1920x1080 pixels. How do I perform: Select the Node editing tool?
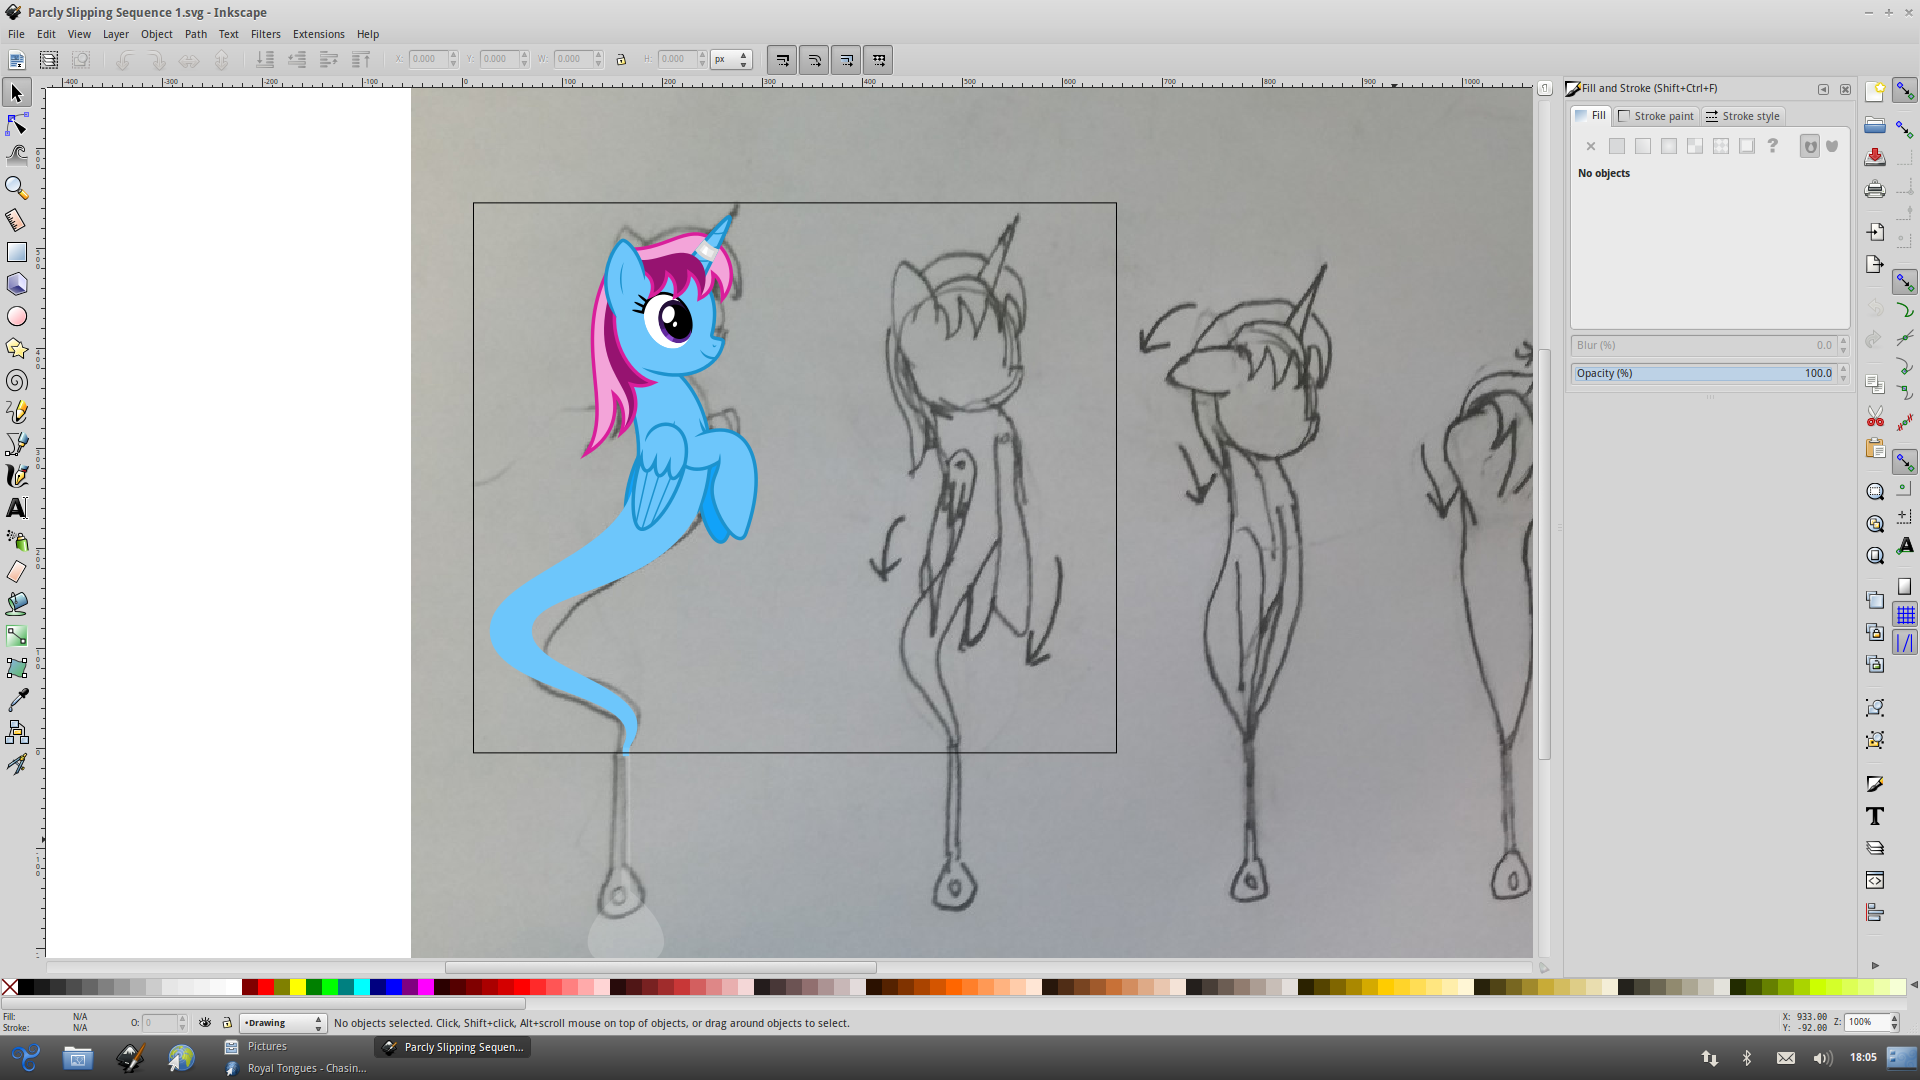pyautogui.click(x=17, y=124)
